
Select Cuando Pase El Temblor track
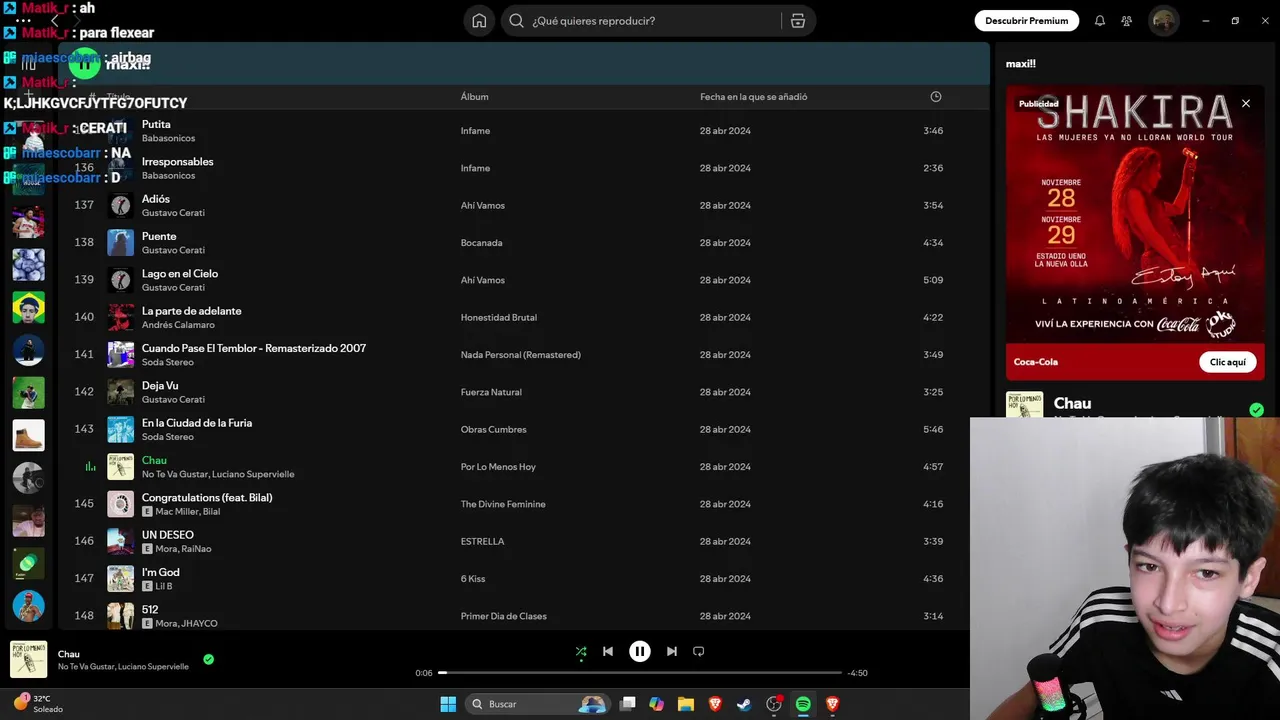pos(254,348)
